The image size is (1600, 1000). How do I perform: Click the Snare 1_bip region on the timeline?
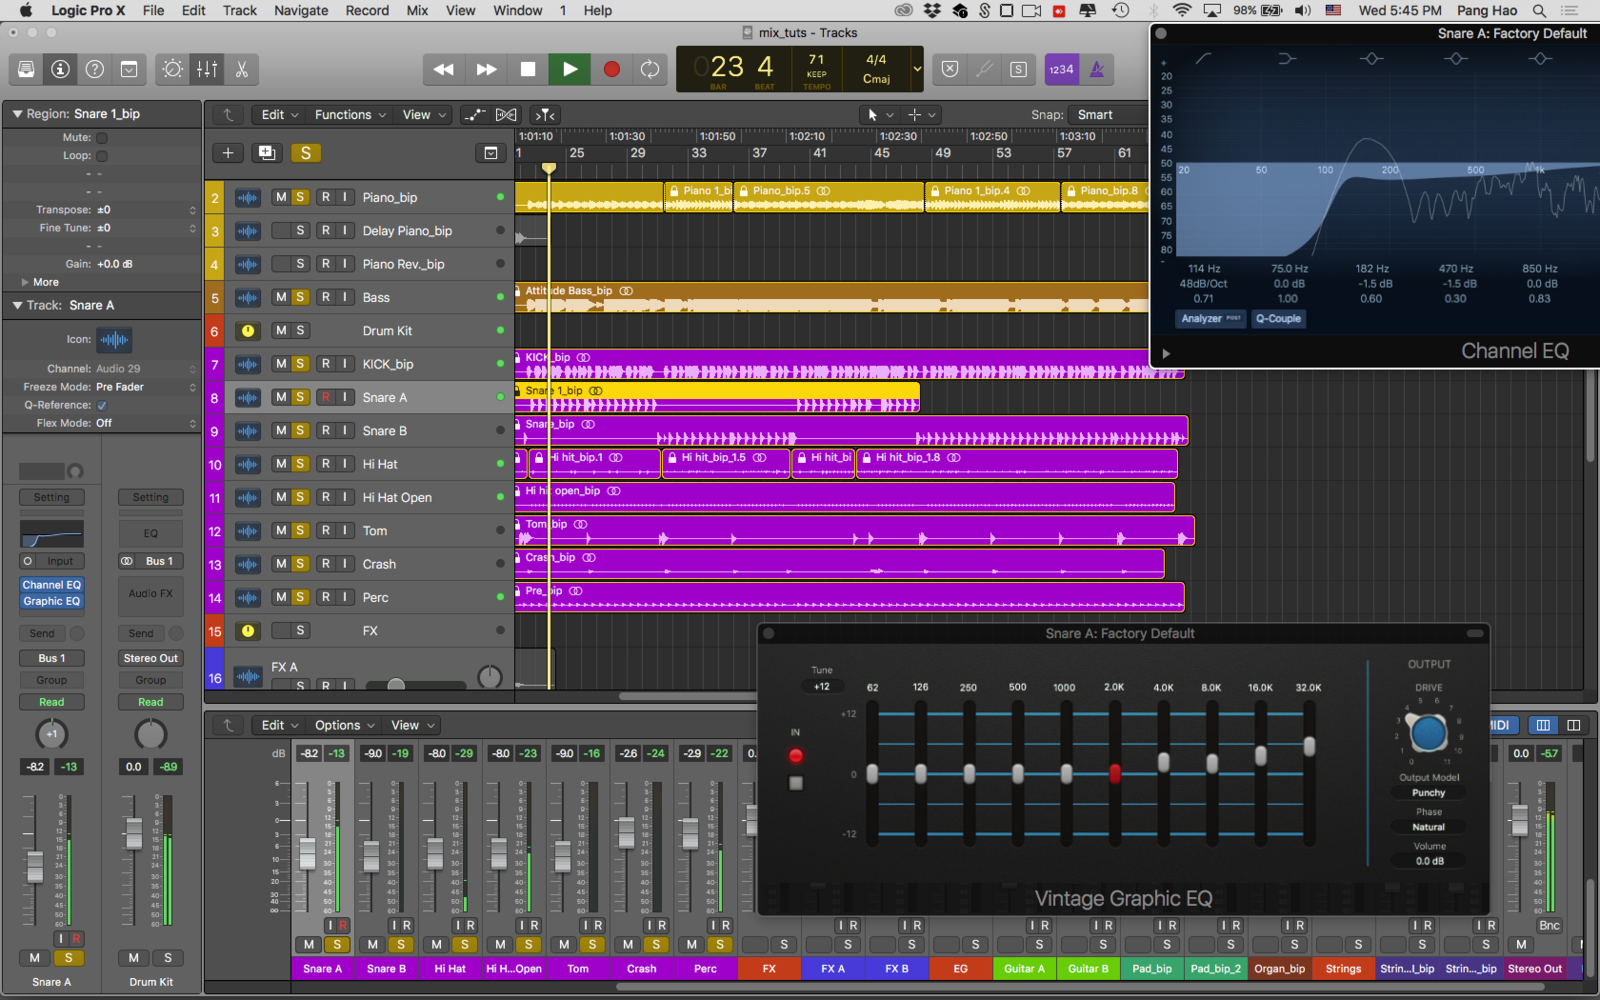(718, 397)
